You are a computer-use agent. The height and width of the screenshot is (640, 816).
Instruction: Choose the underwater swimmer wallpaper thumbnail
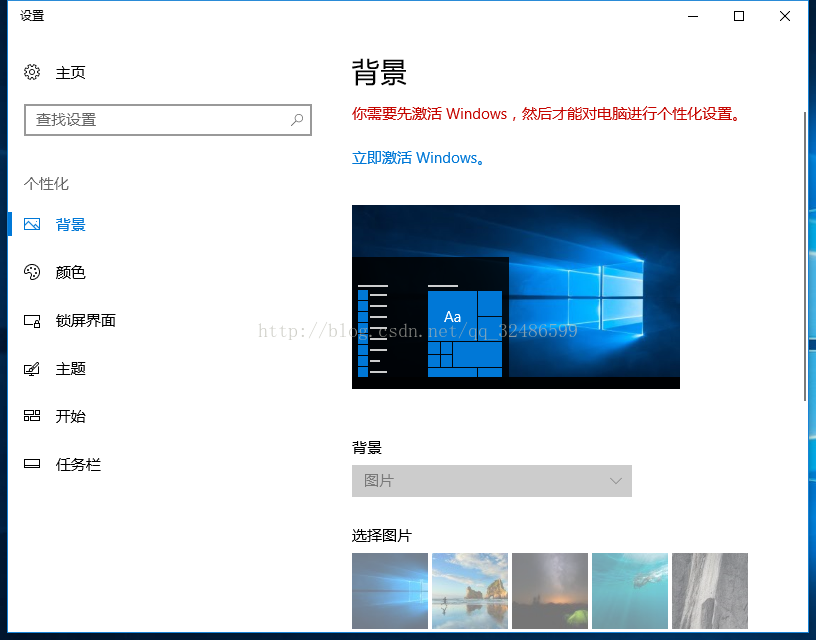[630, 591]
